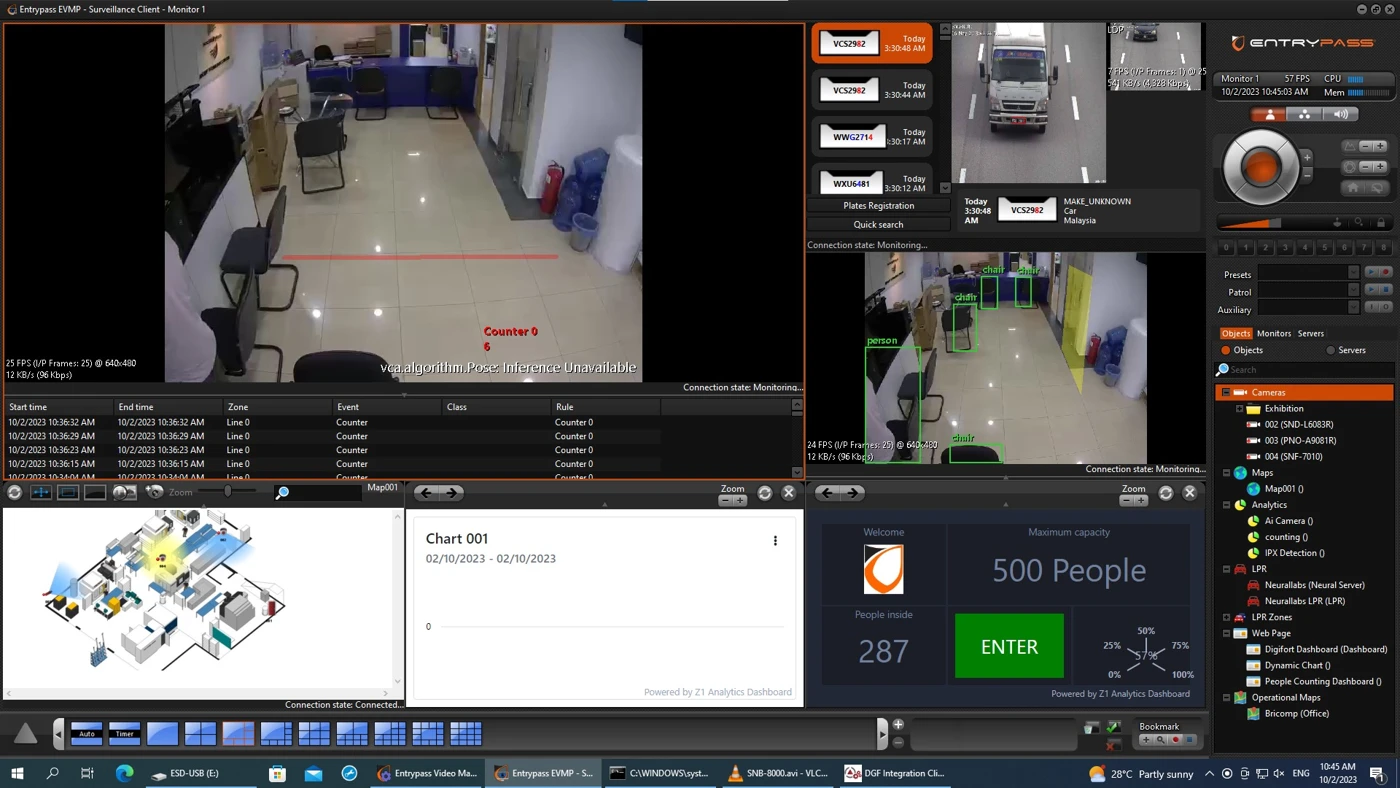This screenshot has width=1400, height=788.
Task: Close the Chart 001 web panel
Action: [789, 493]
